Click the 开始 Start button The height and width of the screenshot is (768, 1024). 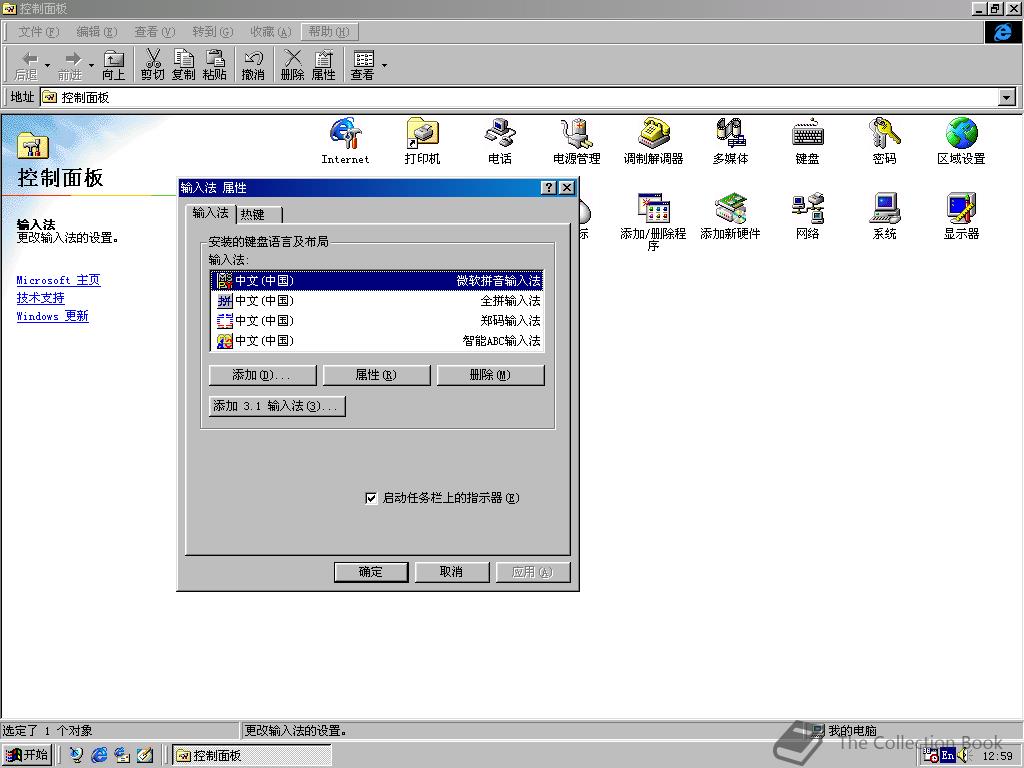pos(27,755)
